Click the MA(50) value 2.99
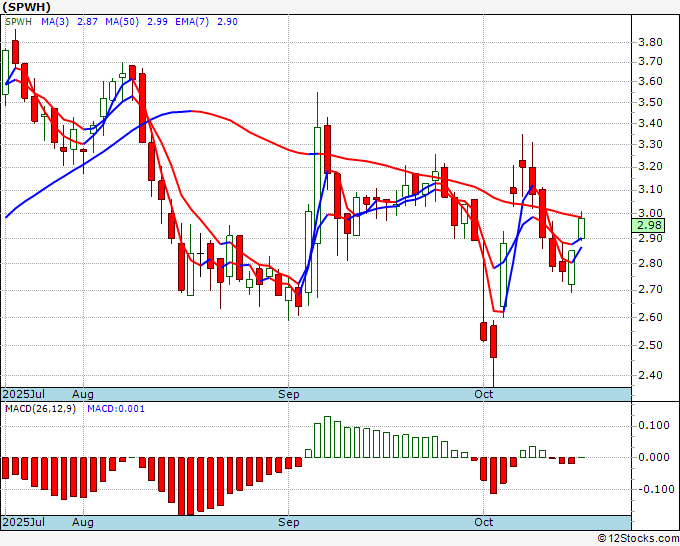 coord(157,22)
